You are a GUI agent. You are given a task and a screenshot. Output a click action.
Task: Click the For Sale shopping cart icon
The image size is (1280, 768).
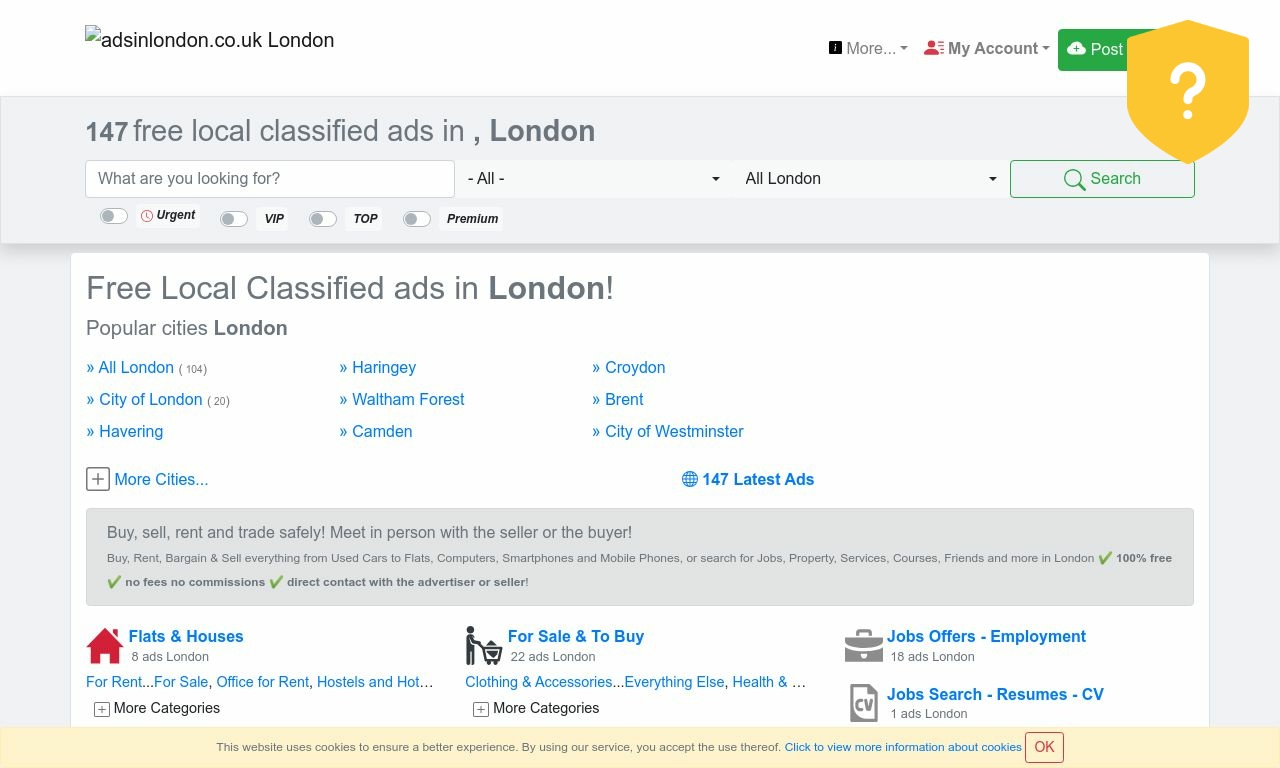(x=483, y=646)
